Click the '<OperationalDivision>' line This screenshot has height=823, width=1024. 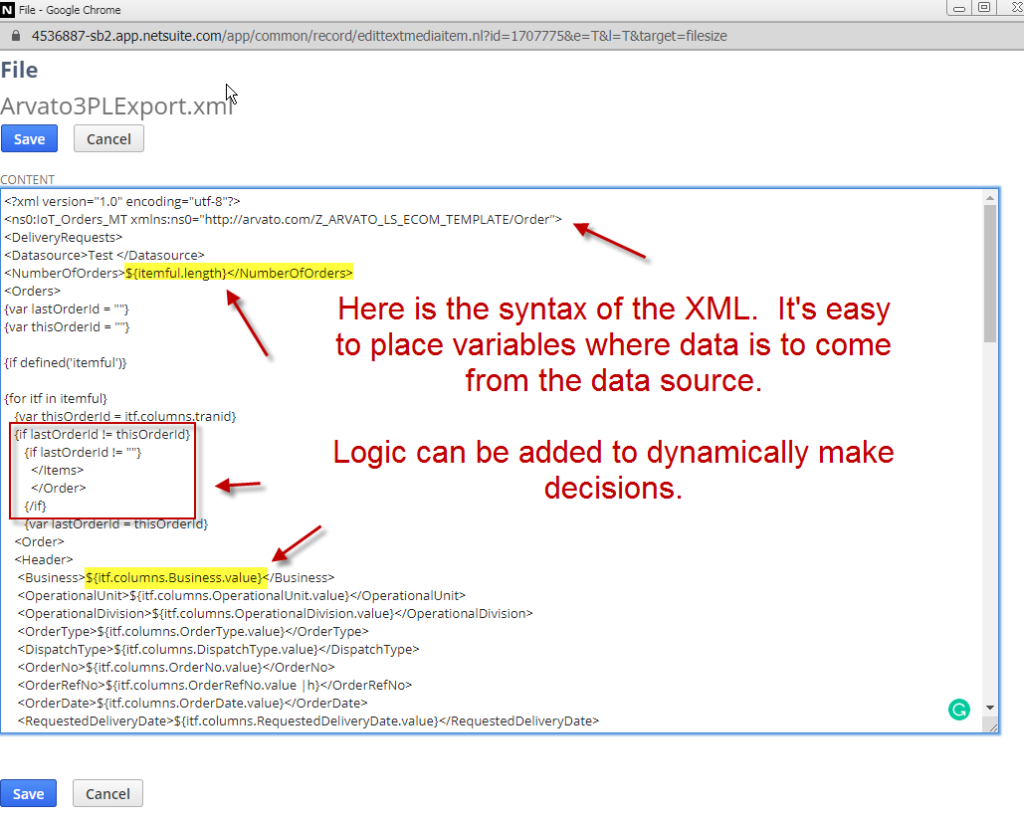pyautogui.click(x=275, y=613)
